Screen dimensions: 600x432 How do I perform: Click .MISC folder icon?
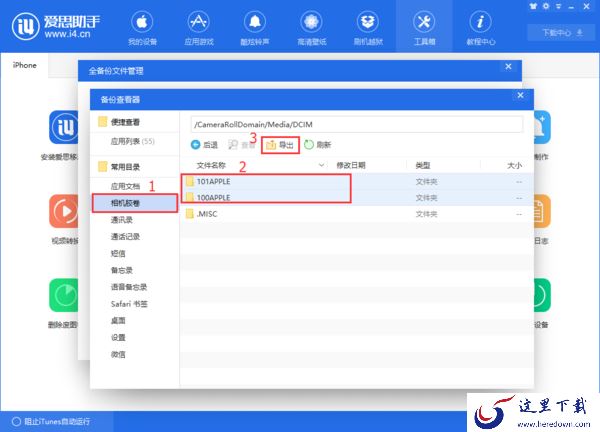coord(189,214)
